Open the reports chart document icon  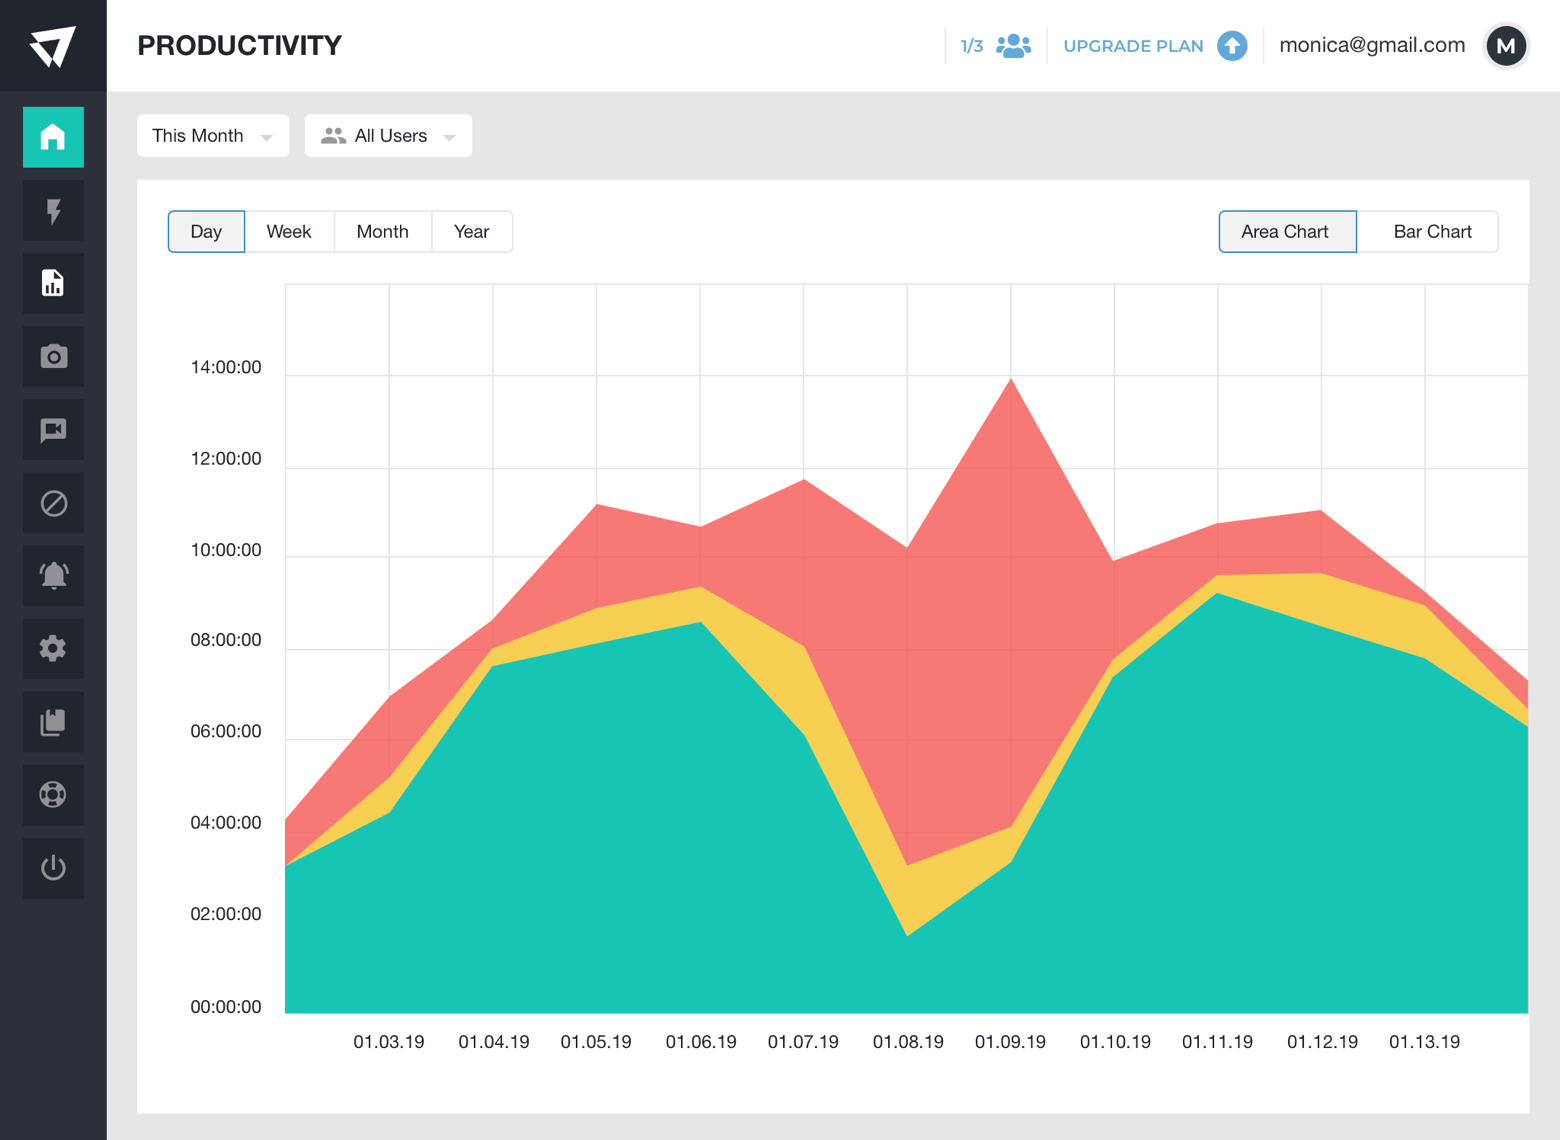53,284
